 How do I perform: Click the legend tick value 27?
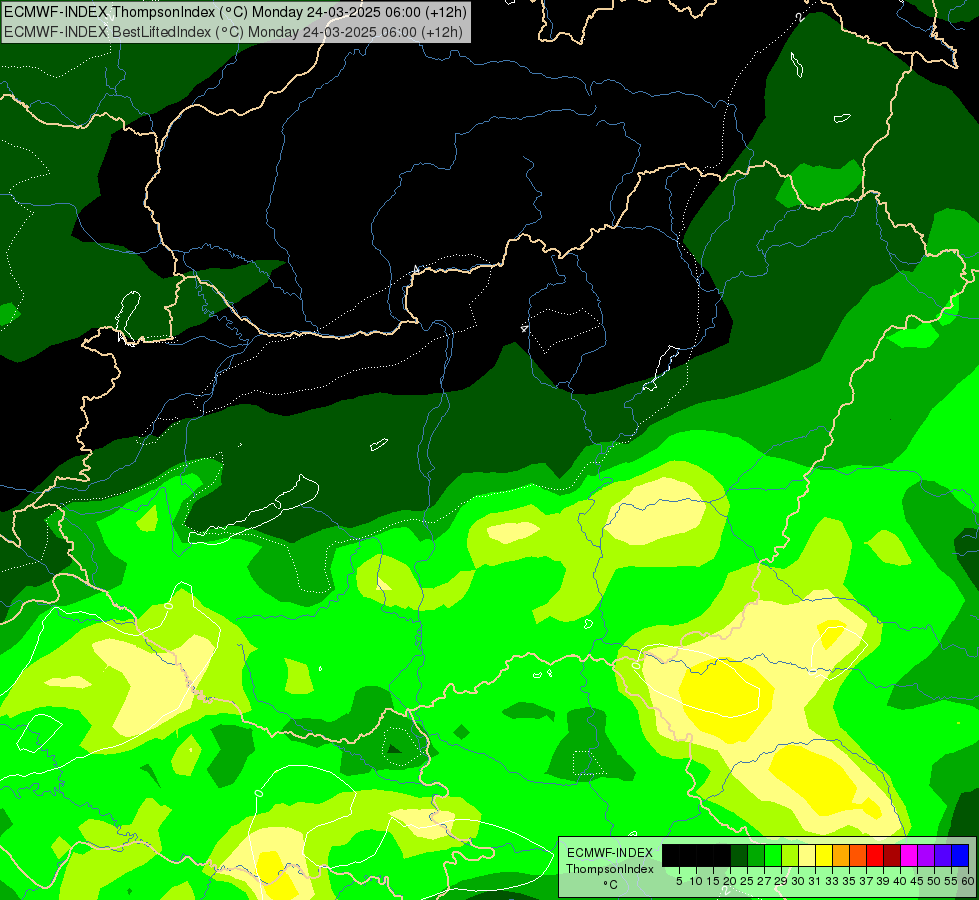764,881
